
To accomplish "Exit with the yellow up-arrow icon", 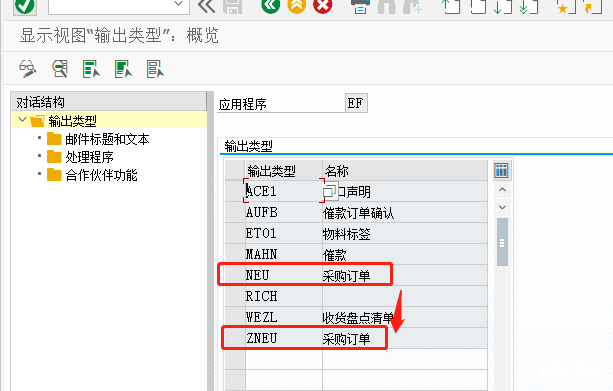I will pyautogui.click(x=297, y=5).
